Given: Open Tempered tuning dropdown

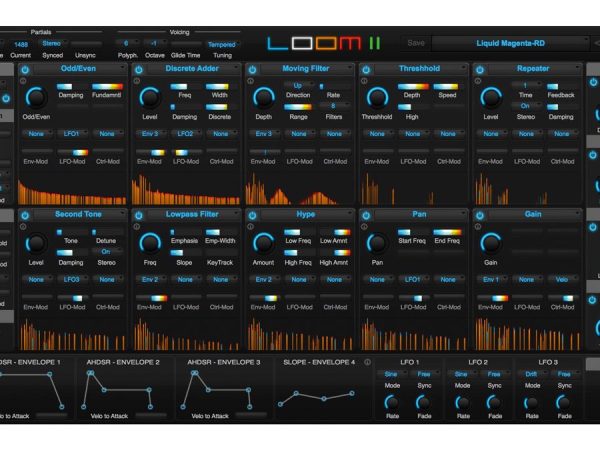Looking at the screenshot, I should (x=222, y=44).
